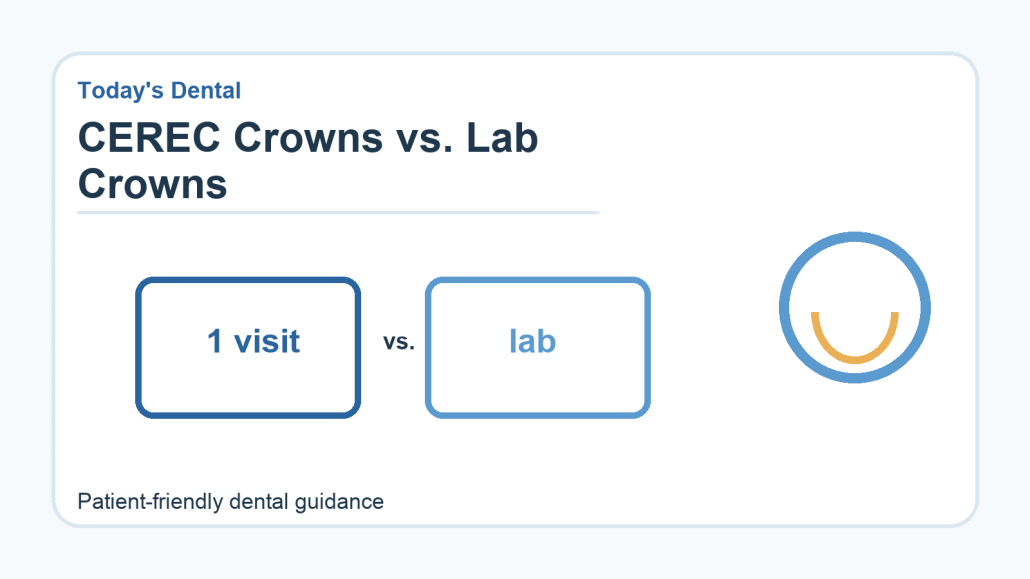
Task: Click the word "Today's" in brand label
Action: [x=120, y=90]
